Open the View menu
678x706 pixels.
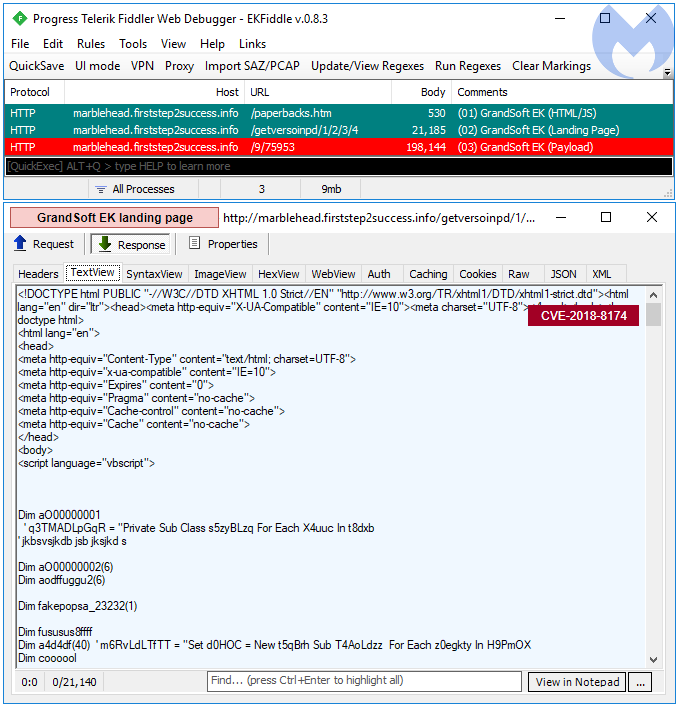click(x=173, y=44)
